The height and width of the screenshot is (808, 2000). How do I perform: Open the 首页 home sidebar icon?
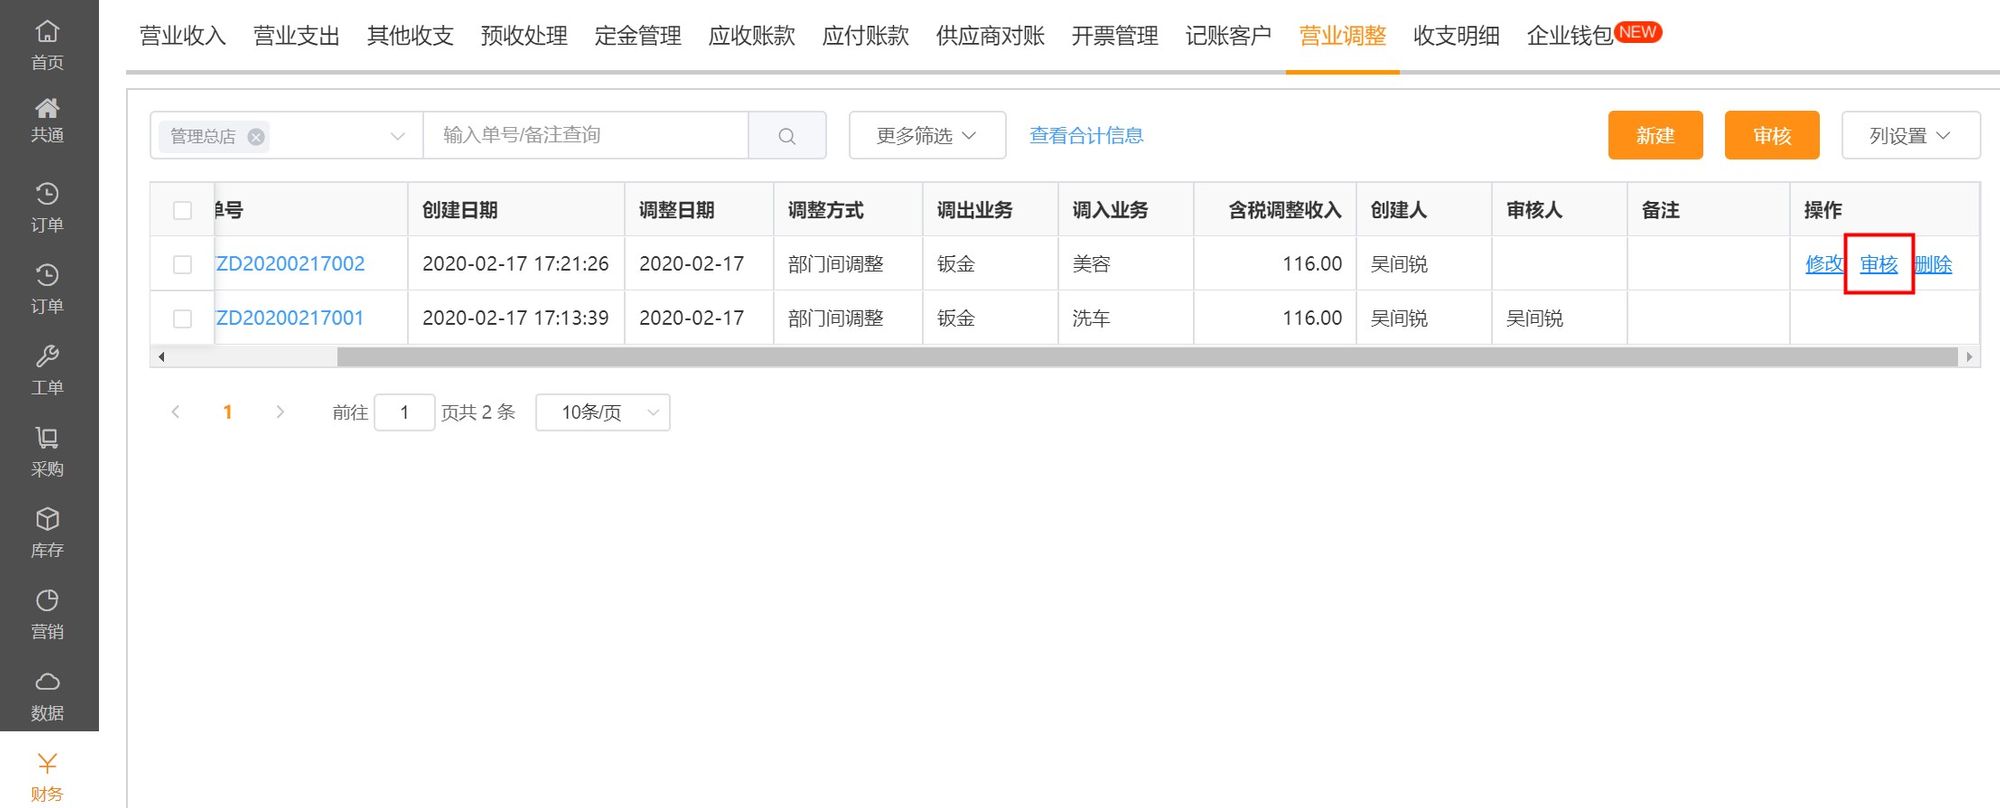[47, 45]
